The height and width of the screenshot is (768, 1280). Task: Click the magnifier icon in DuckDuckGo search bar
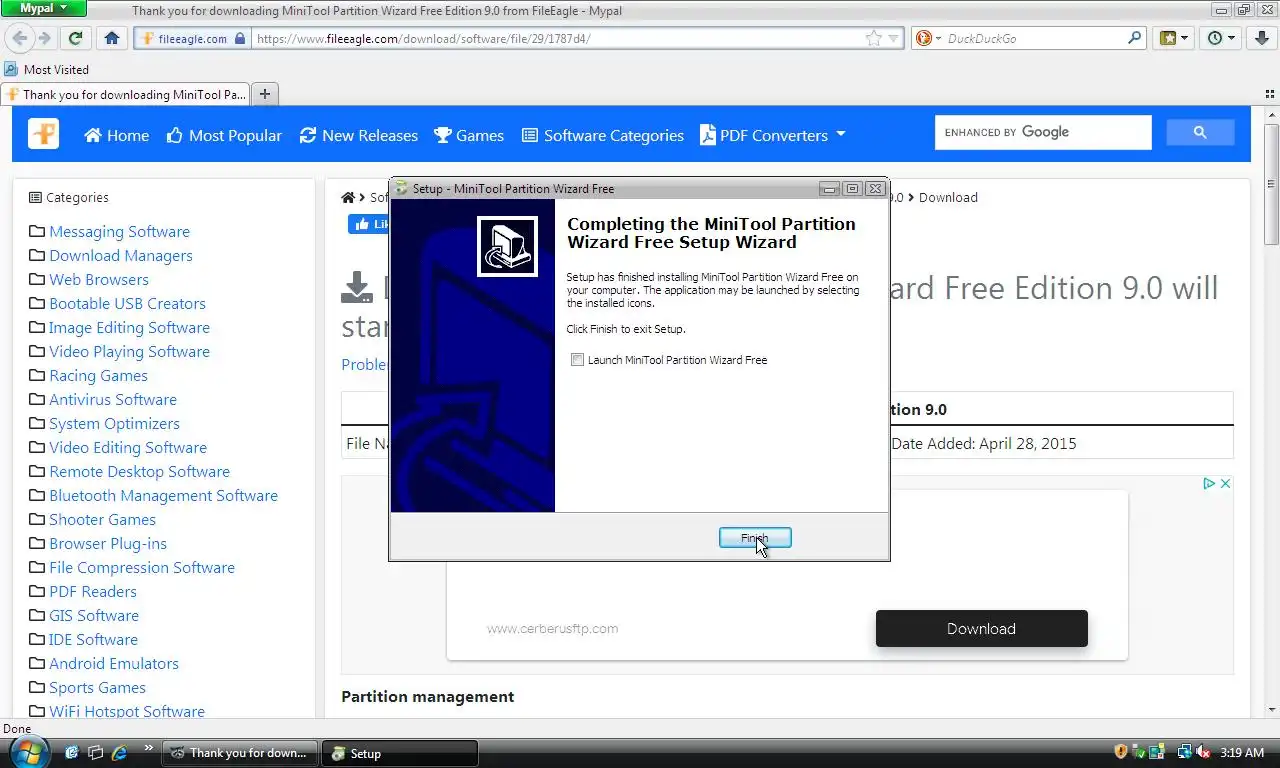tap(1135, 38)
